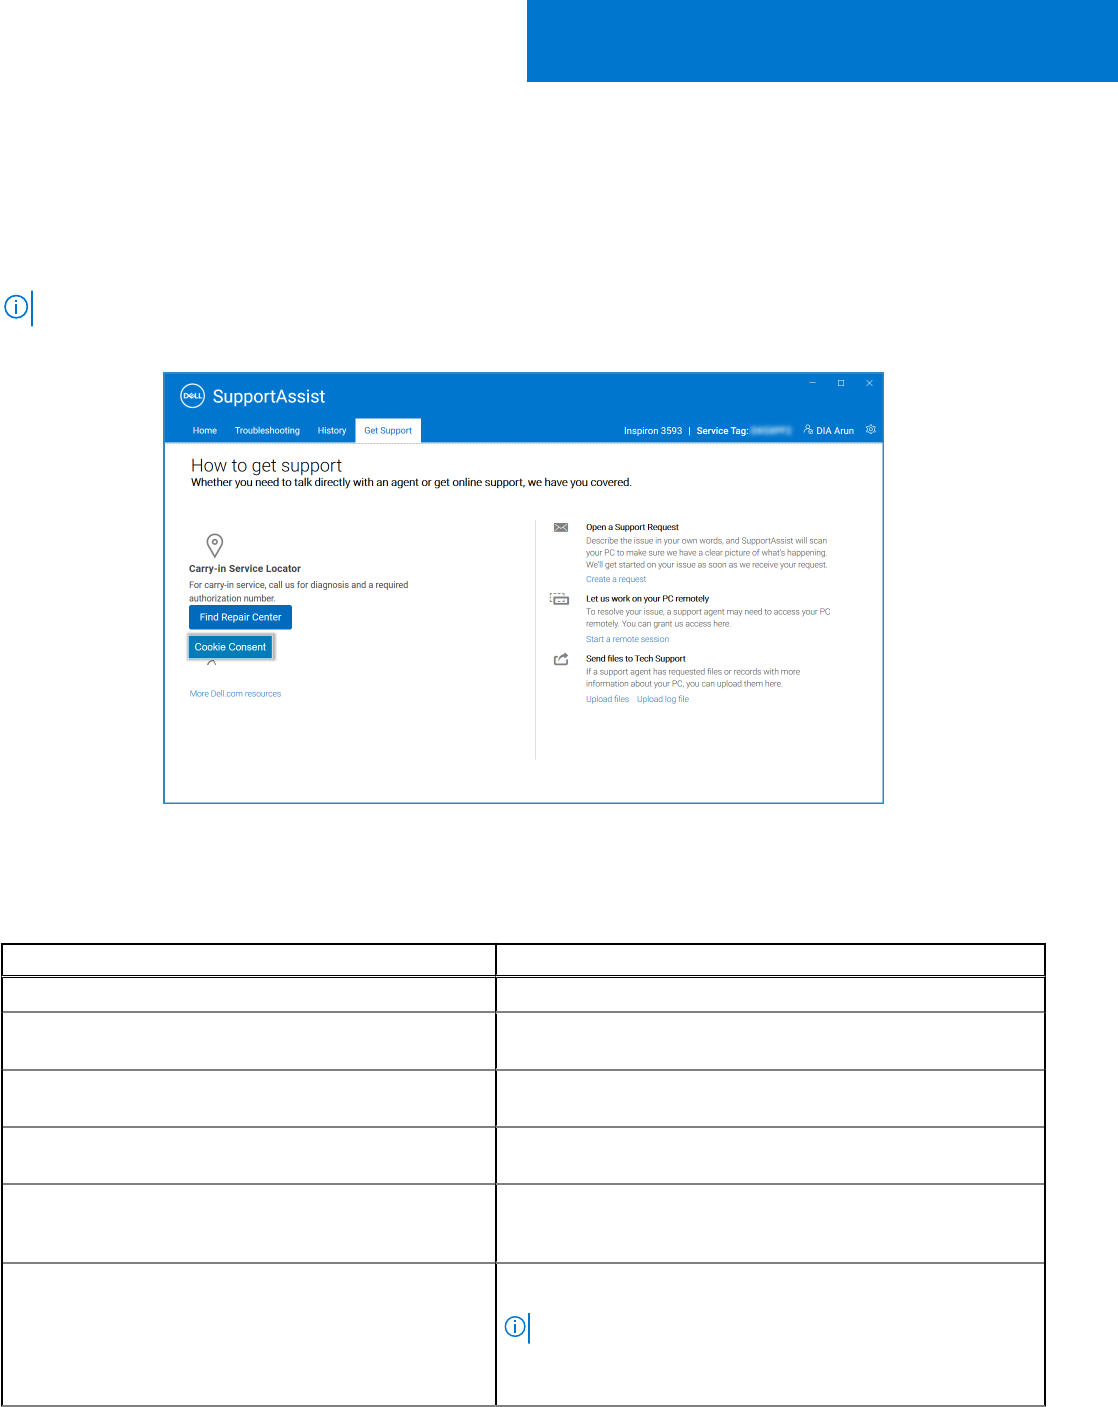The width and height of the screenshot is (1118, 1407).
Task: Click the share icon beside Send files to Tech Support
Action: click(561, 659)
